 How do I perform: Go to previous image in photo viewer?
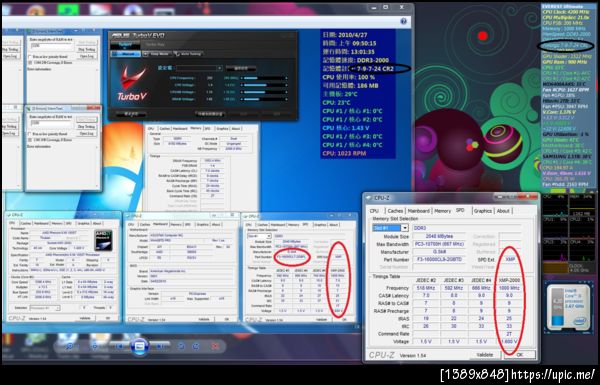pyautogui.click(x=119, y=346)
